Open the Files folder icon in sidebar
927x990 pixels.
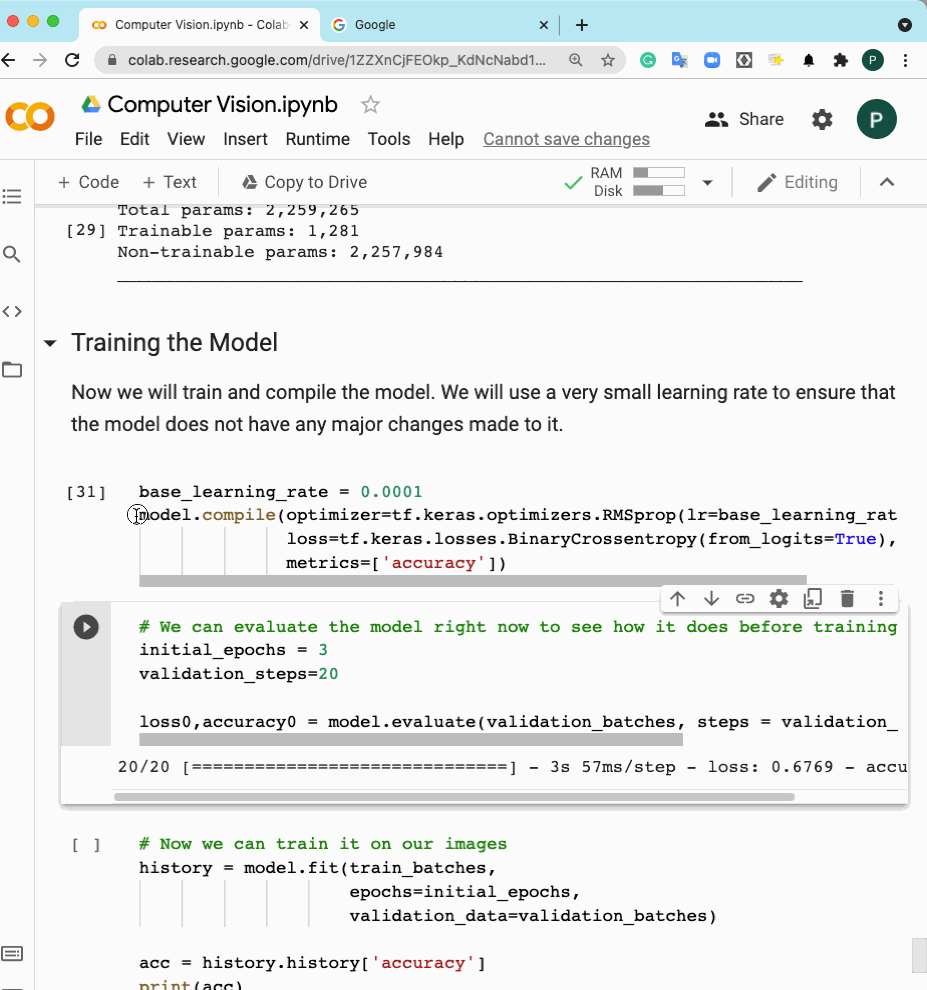[12, 369]
